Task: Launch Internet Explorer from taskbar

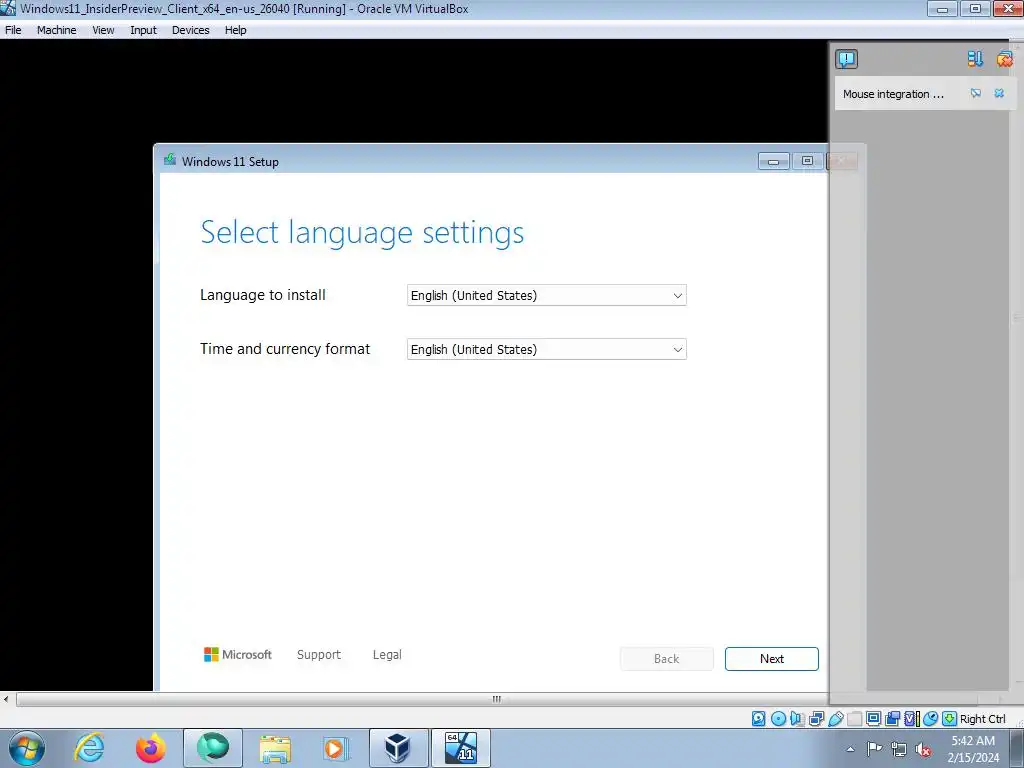Action: tap(89, 748)
